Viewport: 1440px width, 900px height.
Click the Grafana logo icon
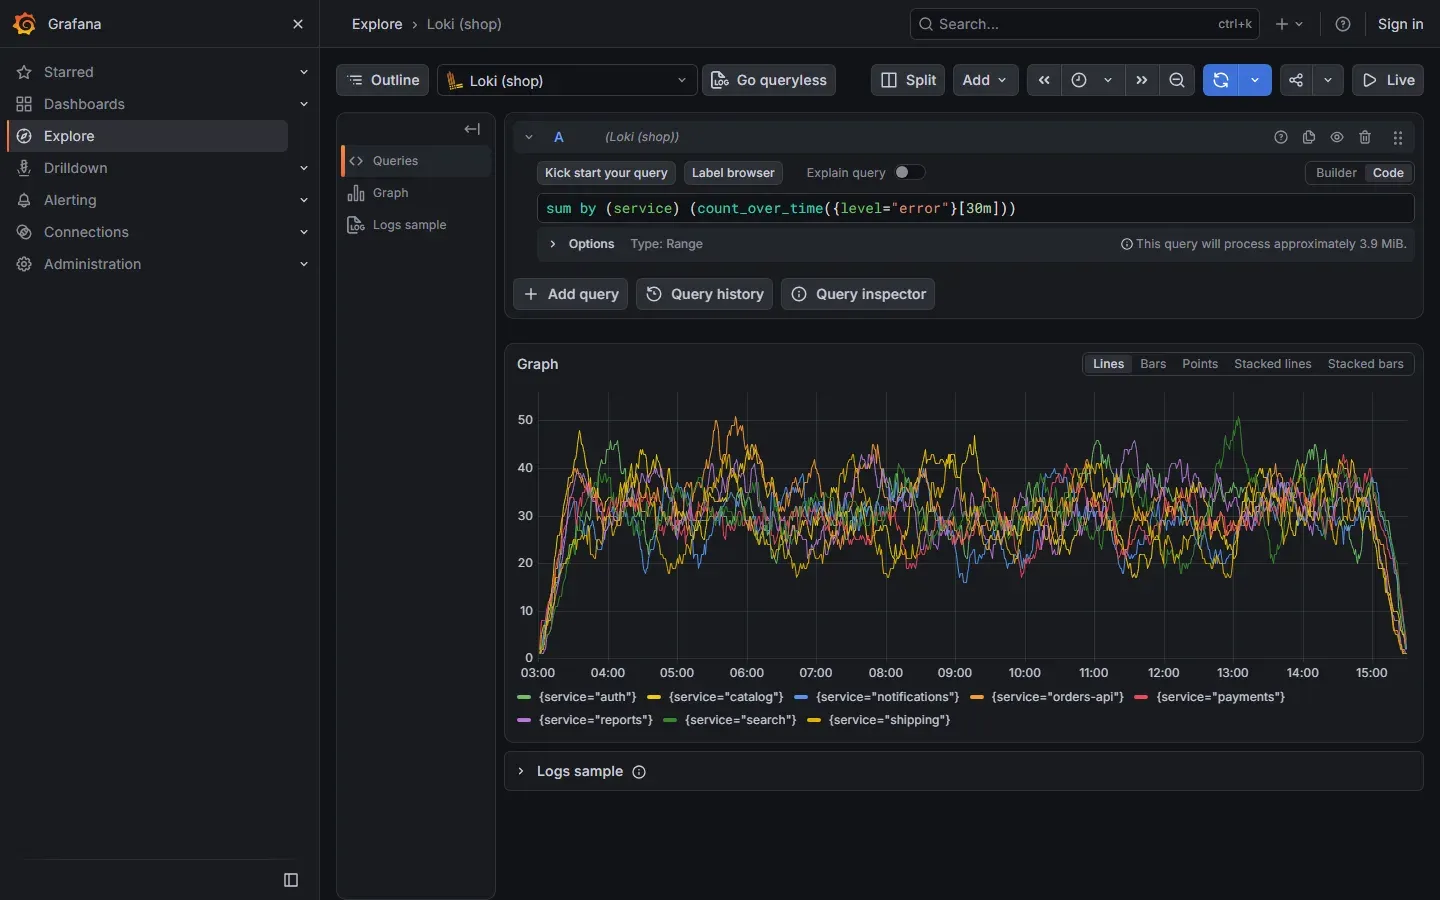point(24,24)
